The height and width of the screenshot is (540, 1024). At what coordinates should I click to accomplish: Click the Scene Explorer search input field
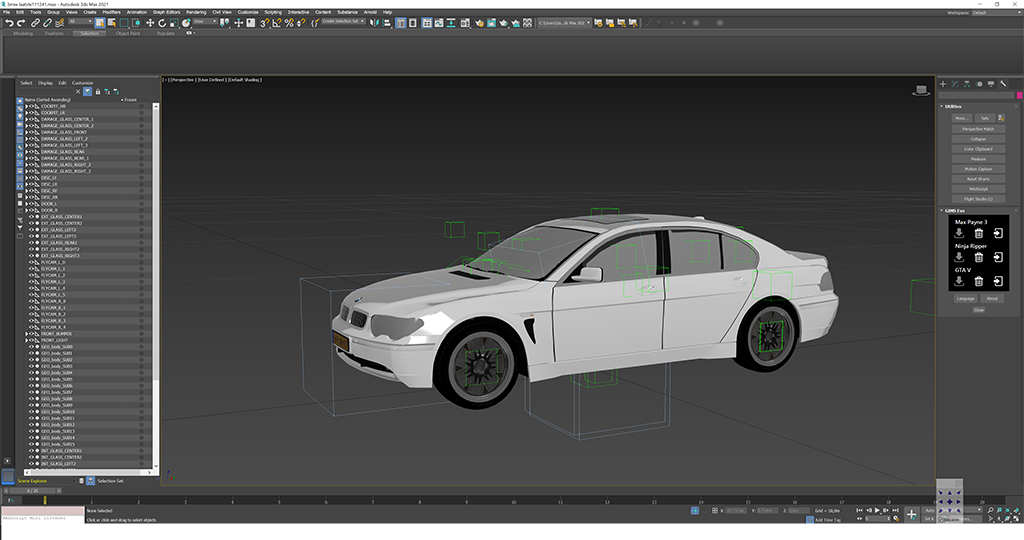coord(46,91)
